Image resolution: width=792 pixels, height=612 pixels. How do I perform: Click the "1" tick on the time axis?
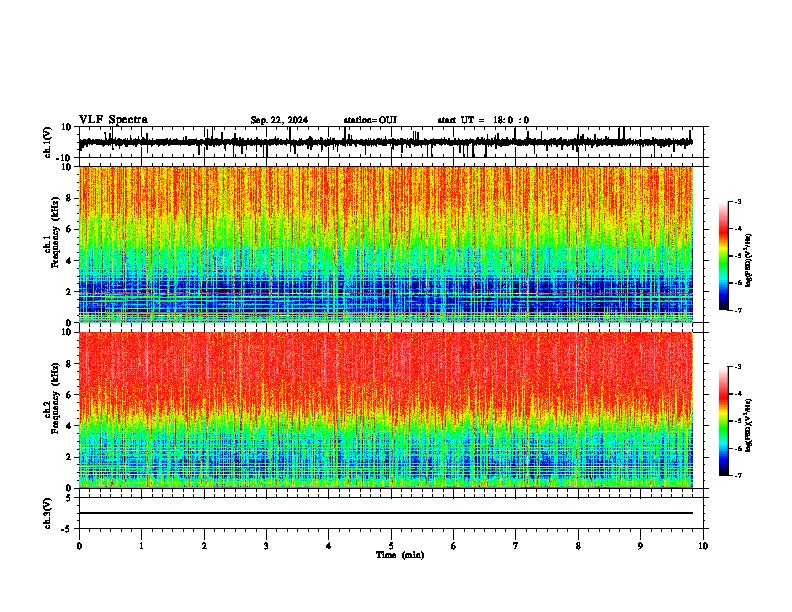click(141, 546)
